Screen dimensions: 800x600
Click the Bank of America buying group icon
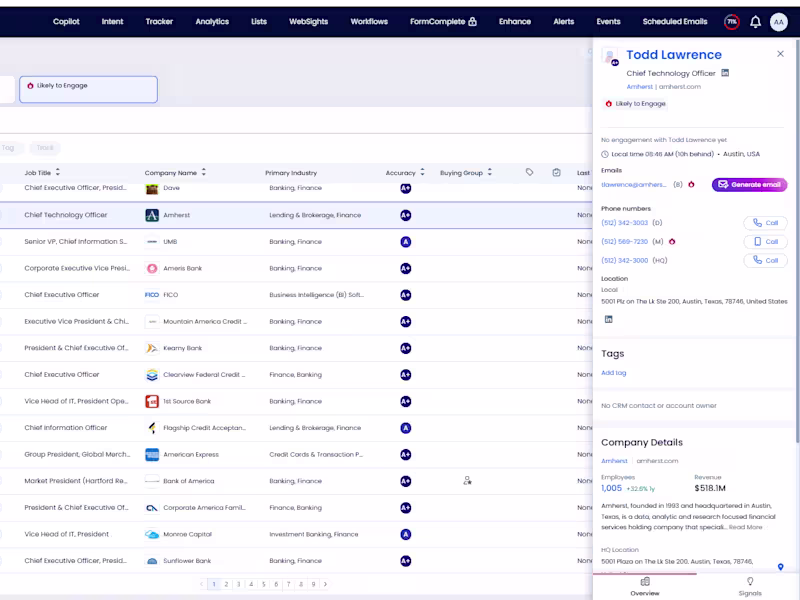[467, 481]
